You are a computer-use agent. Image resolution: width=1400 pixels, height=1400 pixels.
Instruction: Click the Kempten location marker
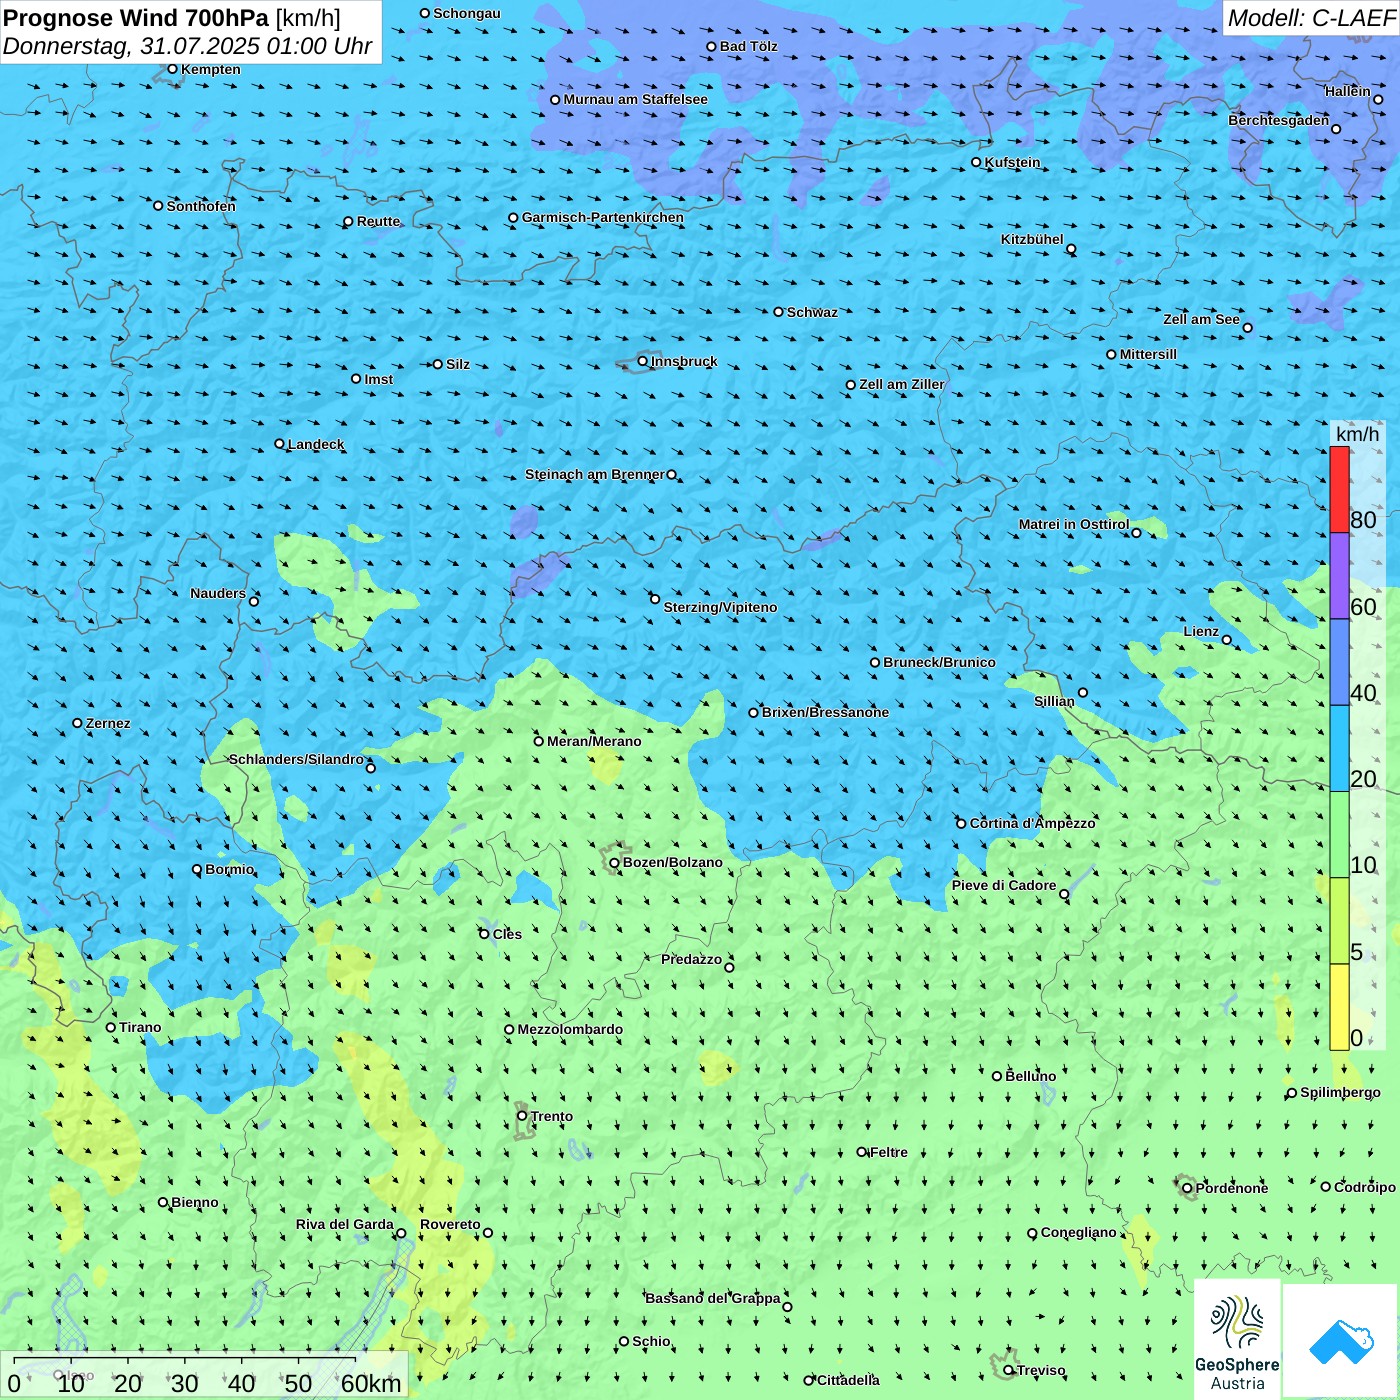point(173,69)
